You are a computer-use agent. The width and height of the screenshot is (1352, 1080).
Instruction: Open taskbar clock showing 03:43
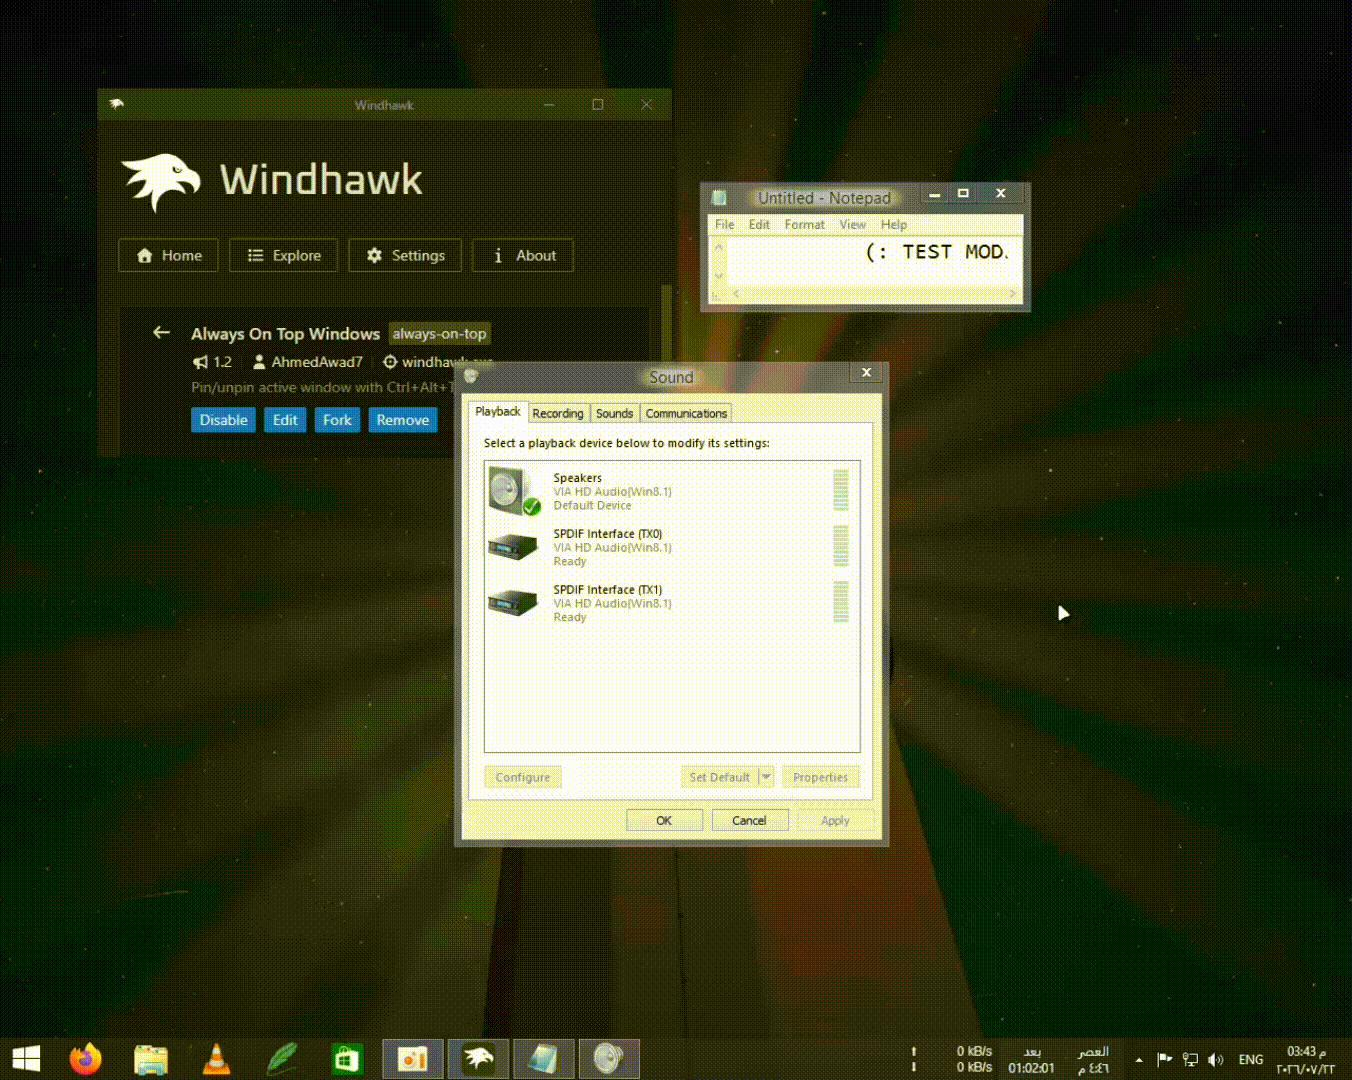click(1306, 1060)
